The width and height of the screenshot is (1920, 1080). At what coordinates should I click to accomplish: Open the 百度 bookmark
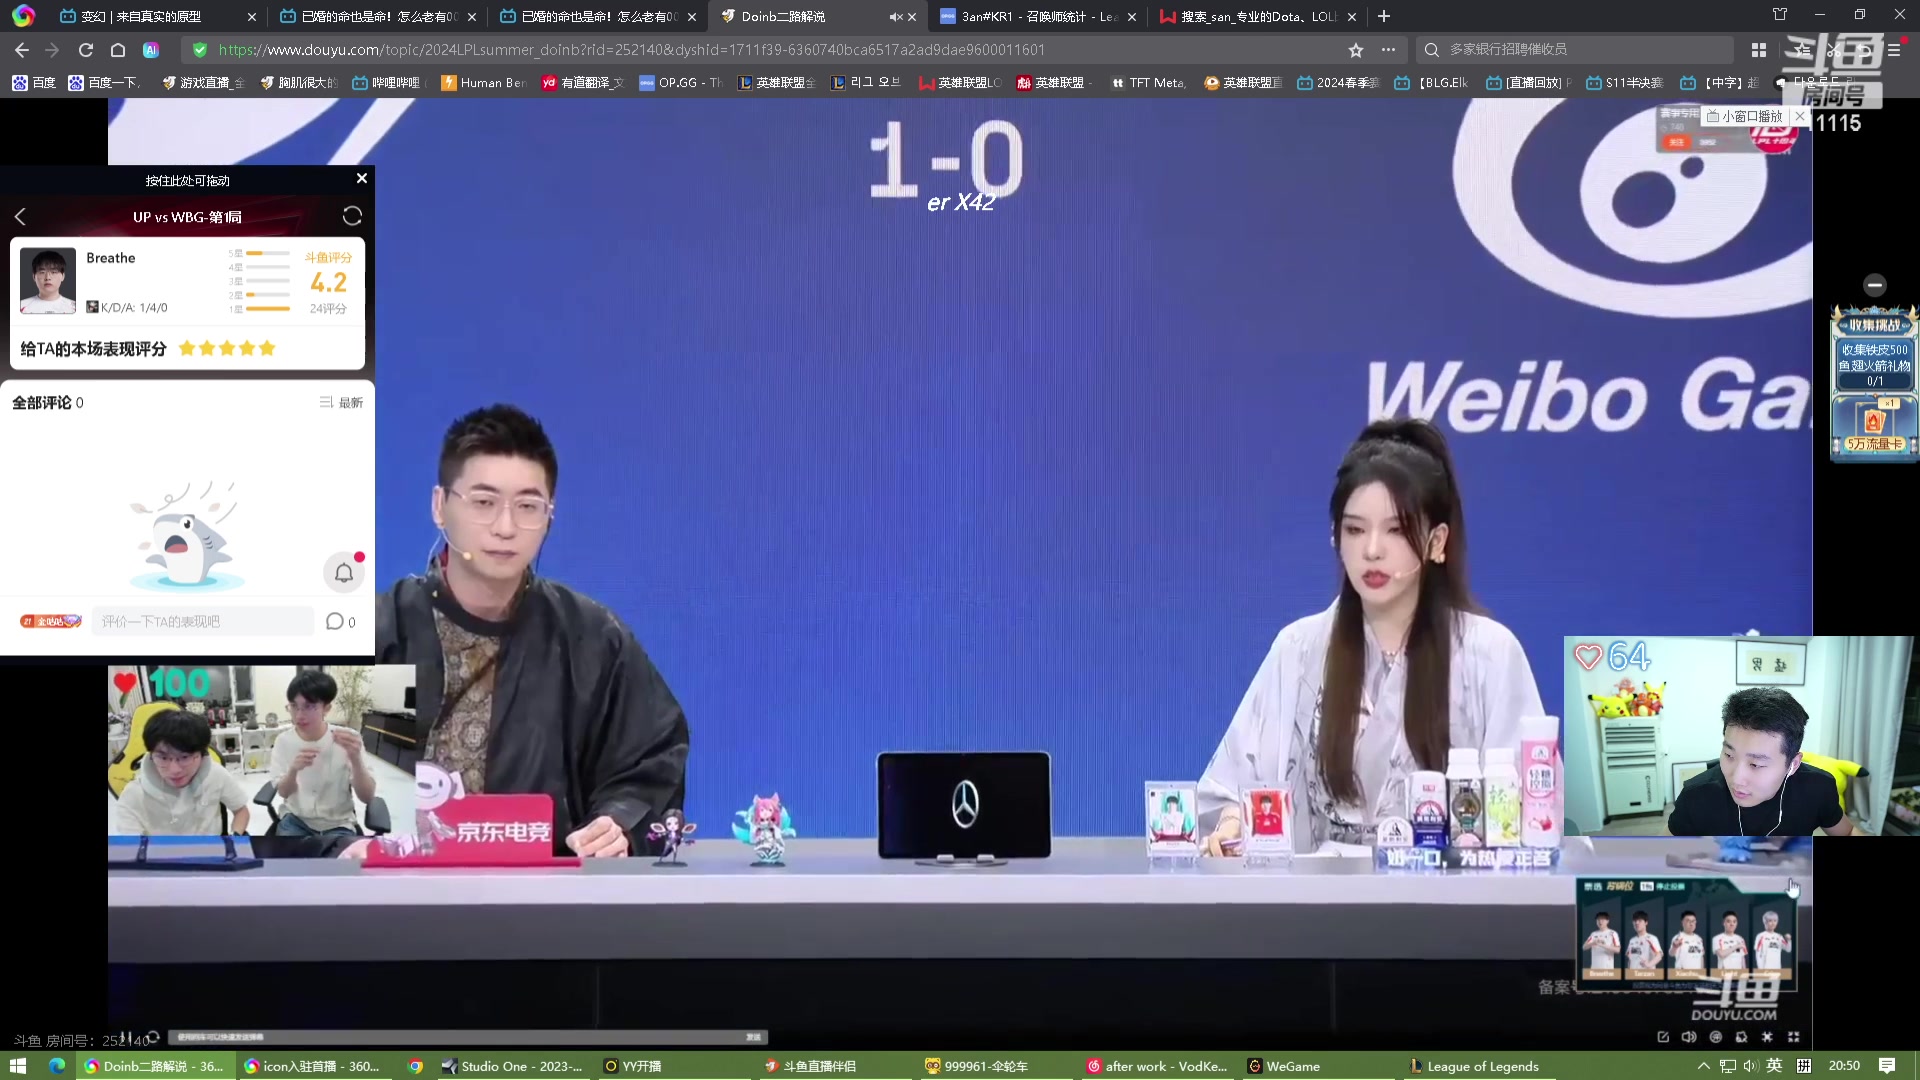[34, 83]
